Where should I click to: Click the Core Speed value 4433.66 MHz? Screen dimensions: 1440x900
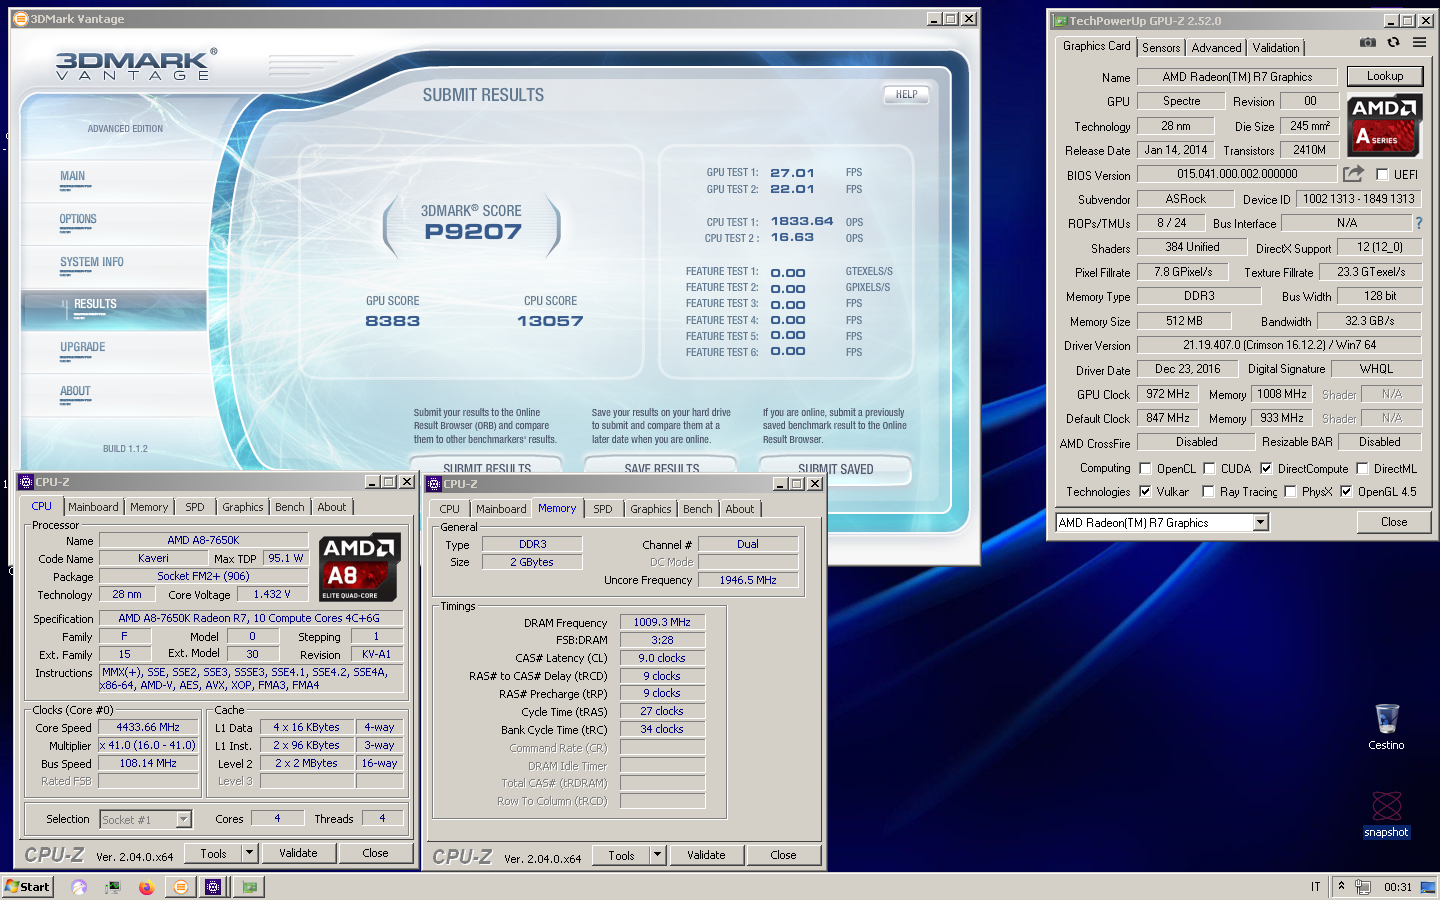(148, 727)
